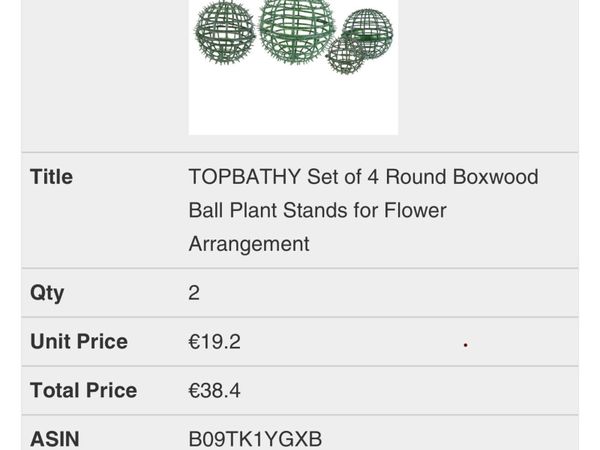Click the smallest ball frame in the product photo
Screen dimensions: 600x450
(344, 55)
